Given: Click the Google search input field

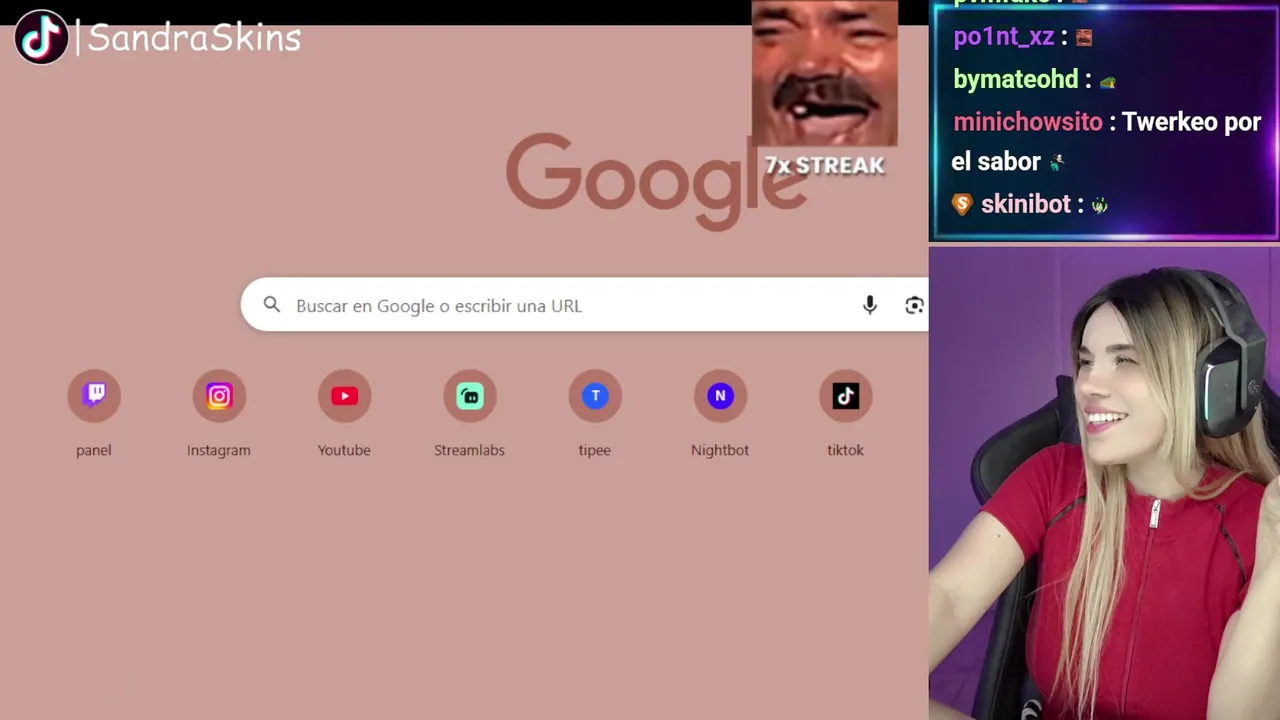Looking at the screenshot, I should 584,305.
